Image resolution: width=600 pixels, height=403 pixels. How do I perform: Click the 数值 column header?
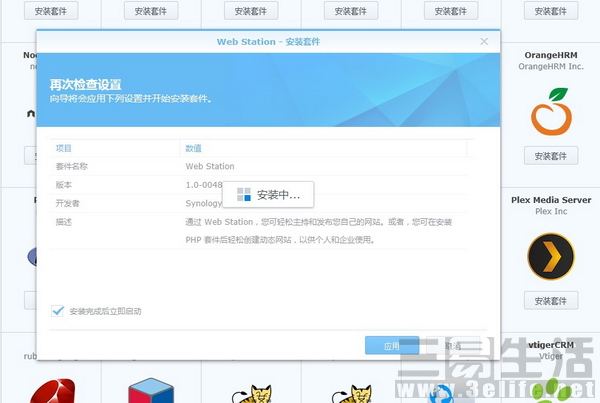point(193,148)
